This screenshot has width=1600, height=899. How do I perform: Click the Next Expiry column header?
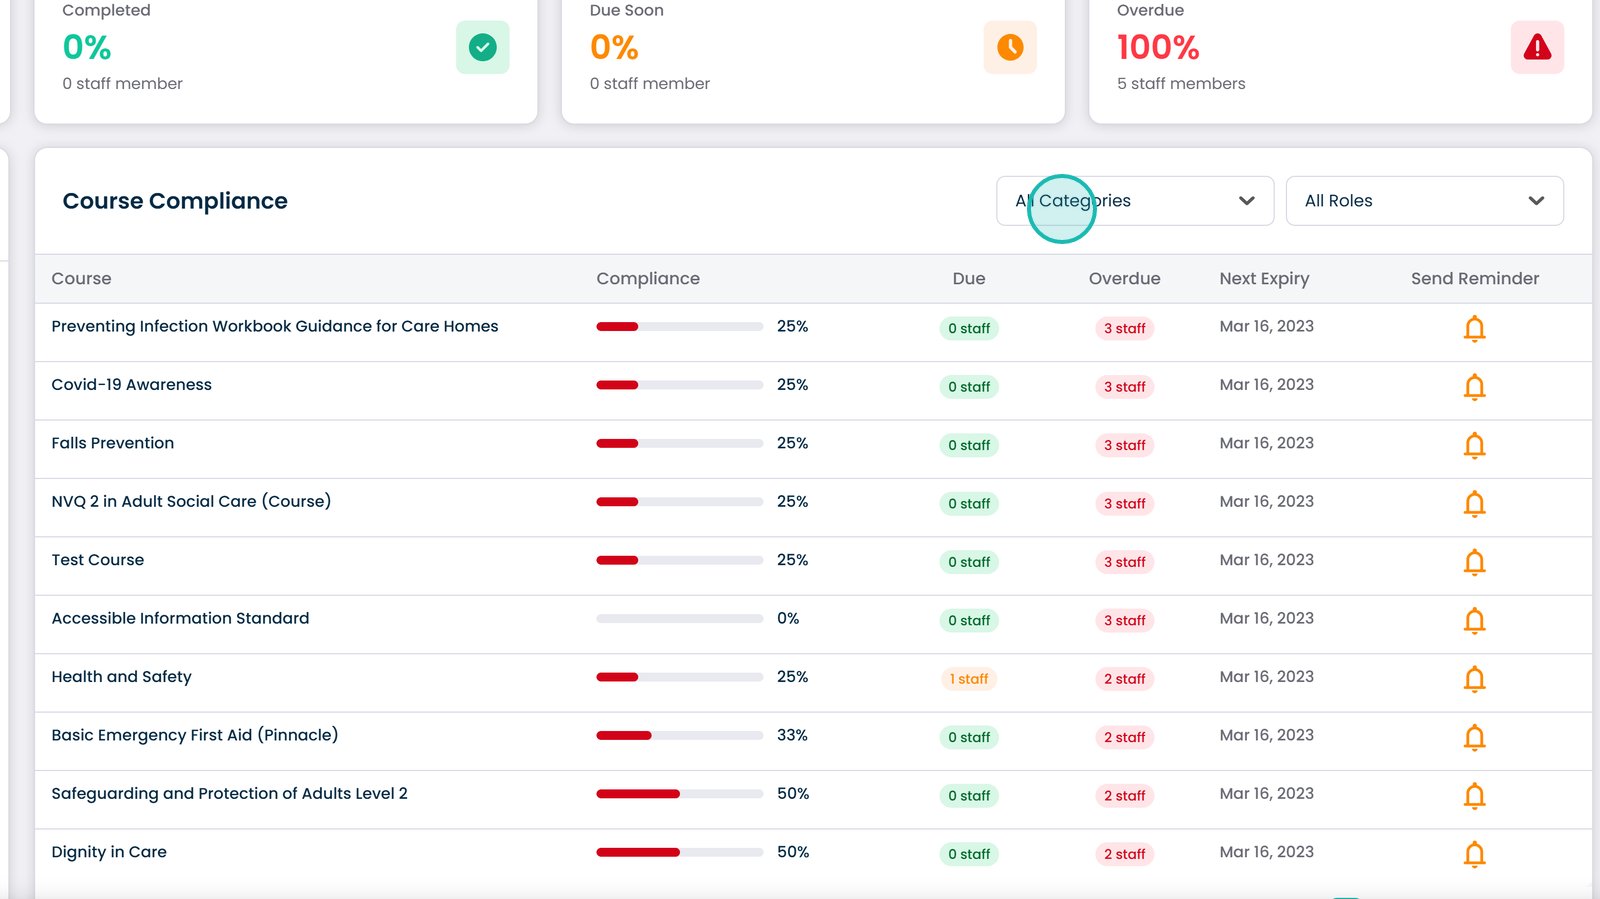click(x=1263, y=279)
